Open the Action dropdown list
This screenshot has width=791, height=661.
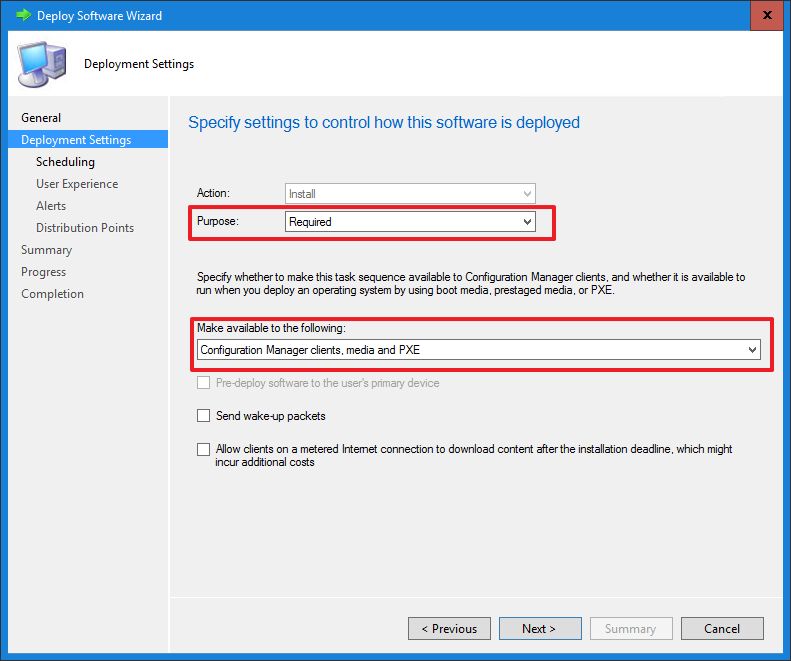410,194
